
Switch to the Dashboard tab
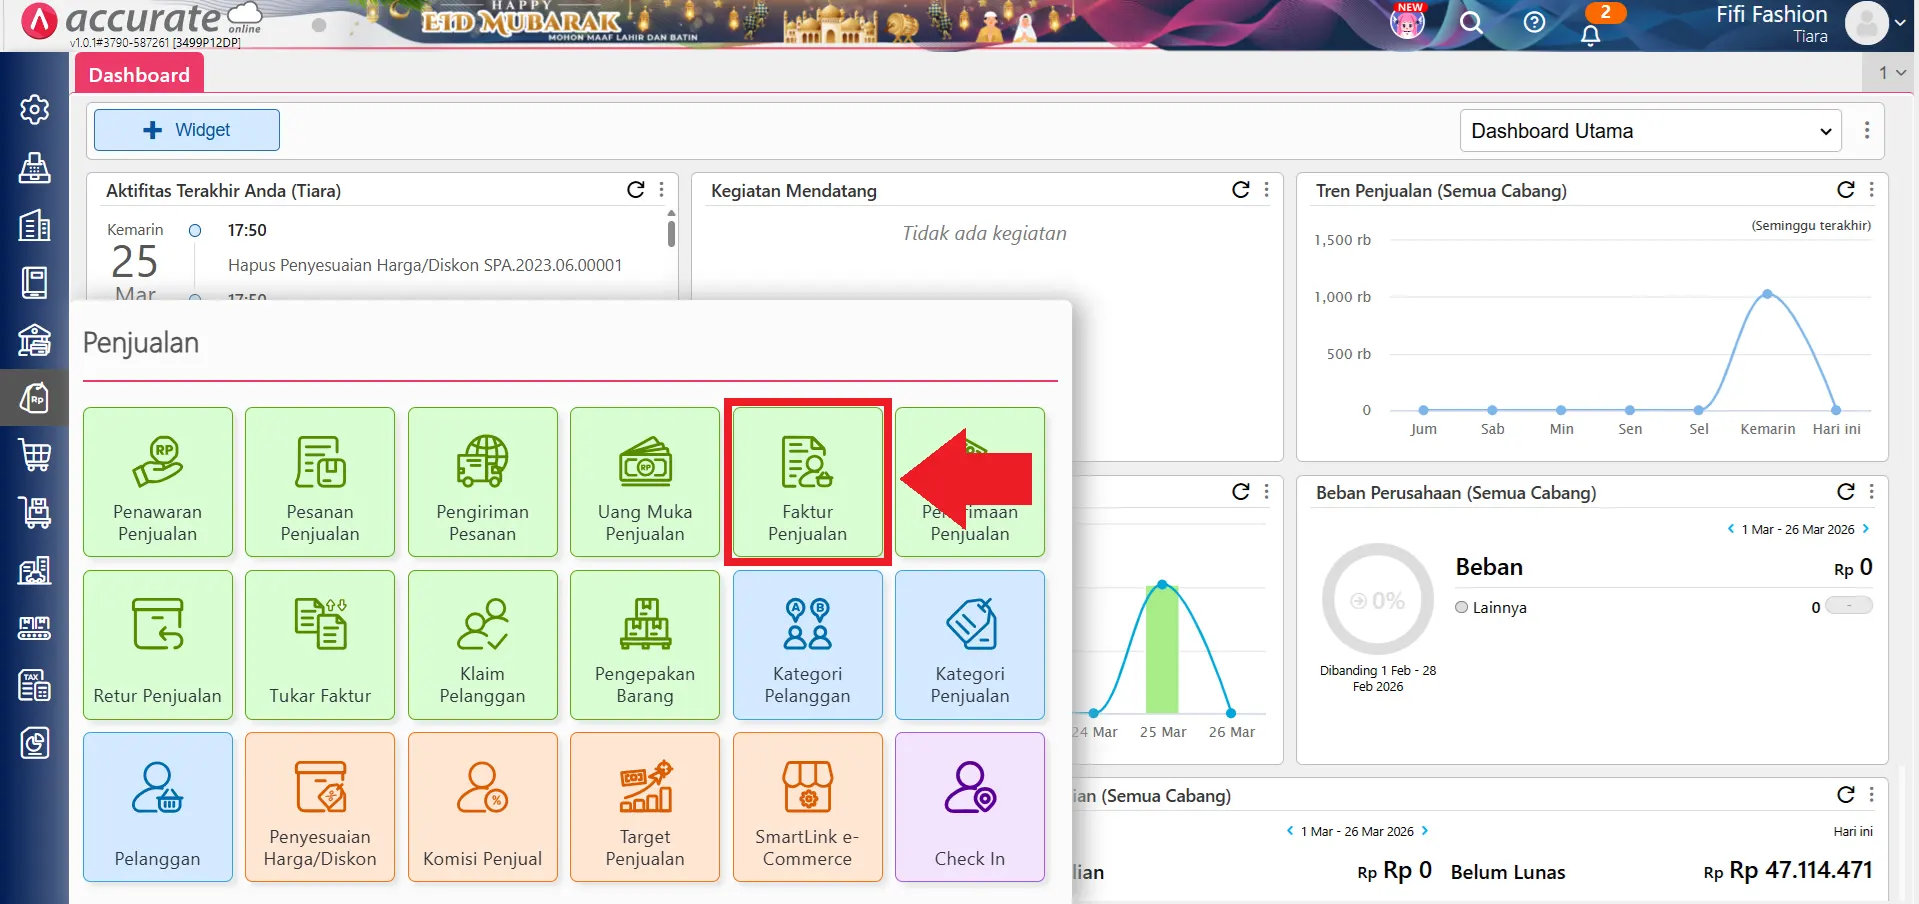(139, 75)
